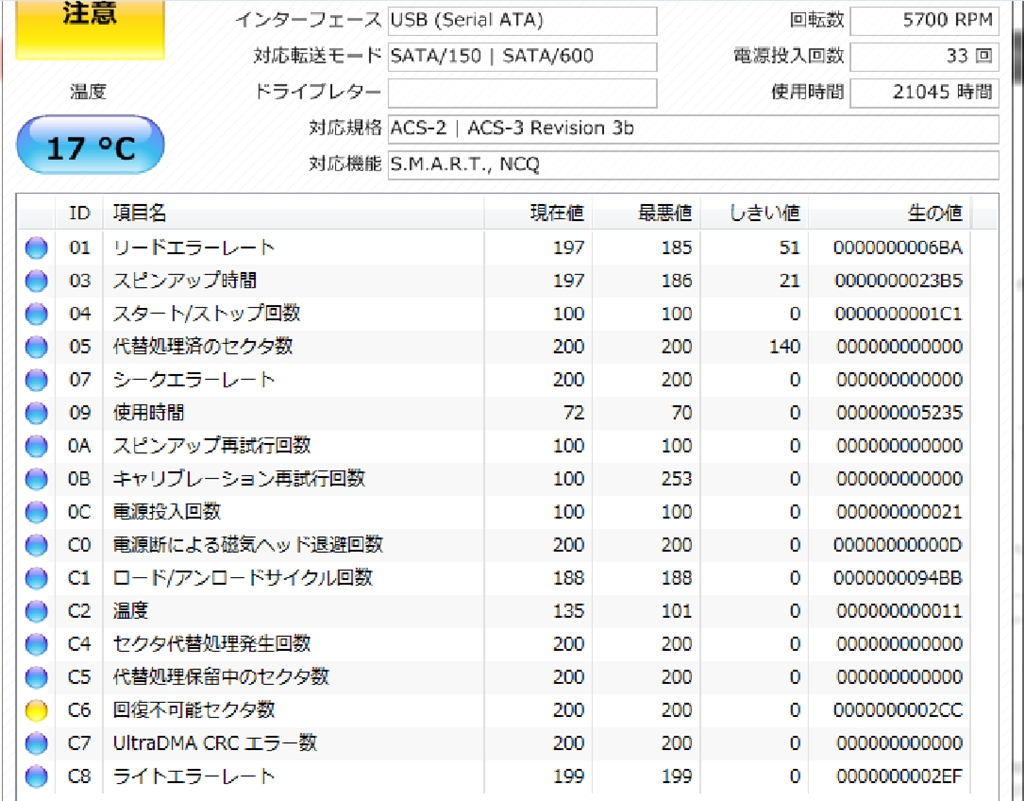Click the blue status orb for ID C8
The width and height of the screenshot is (1024, 801).
pos(37,776)
